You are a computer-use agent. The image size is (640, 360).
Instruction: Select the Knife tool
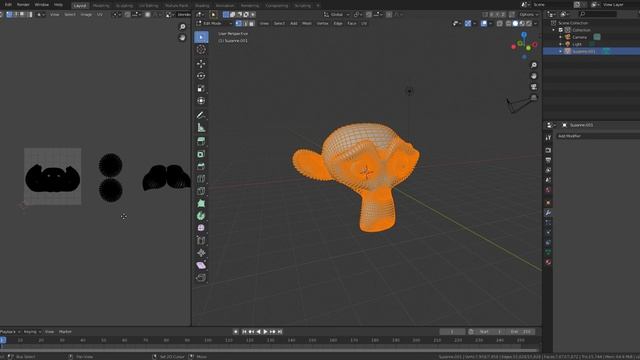(x=201, y=191)
